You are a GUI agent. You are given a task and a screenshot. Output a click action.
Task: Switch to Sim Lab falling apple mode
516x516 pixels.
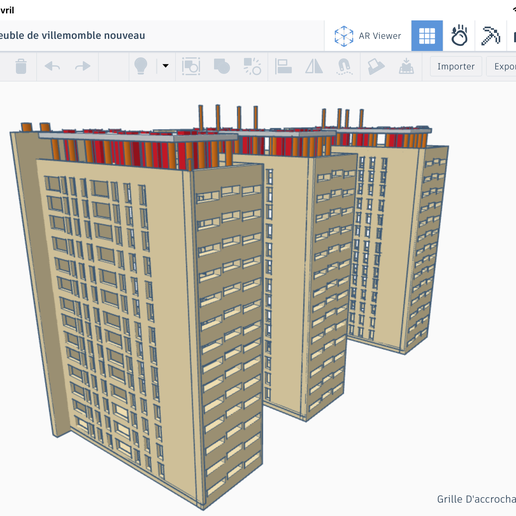tap(459, 36)
